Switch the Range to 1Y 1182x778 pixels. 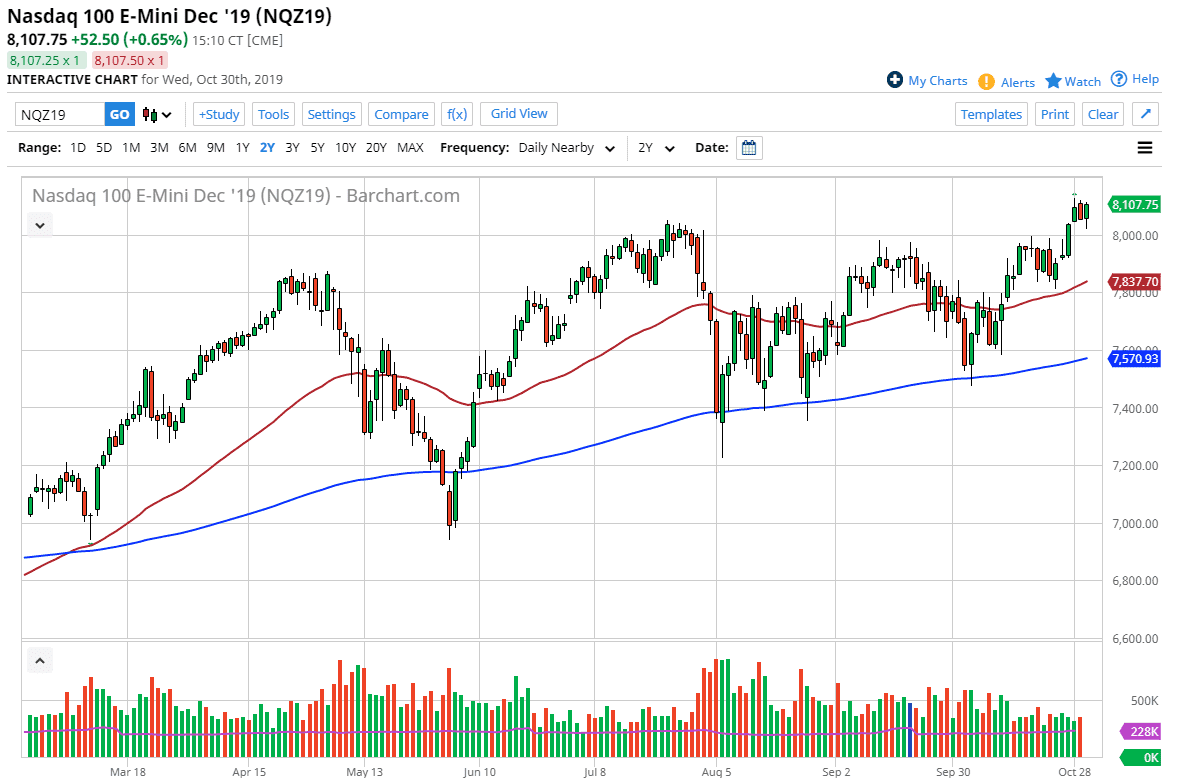[242, 147]
